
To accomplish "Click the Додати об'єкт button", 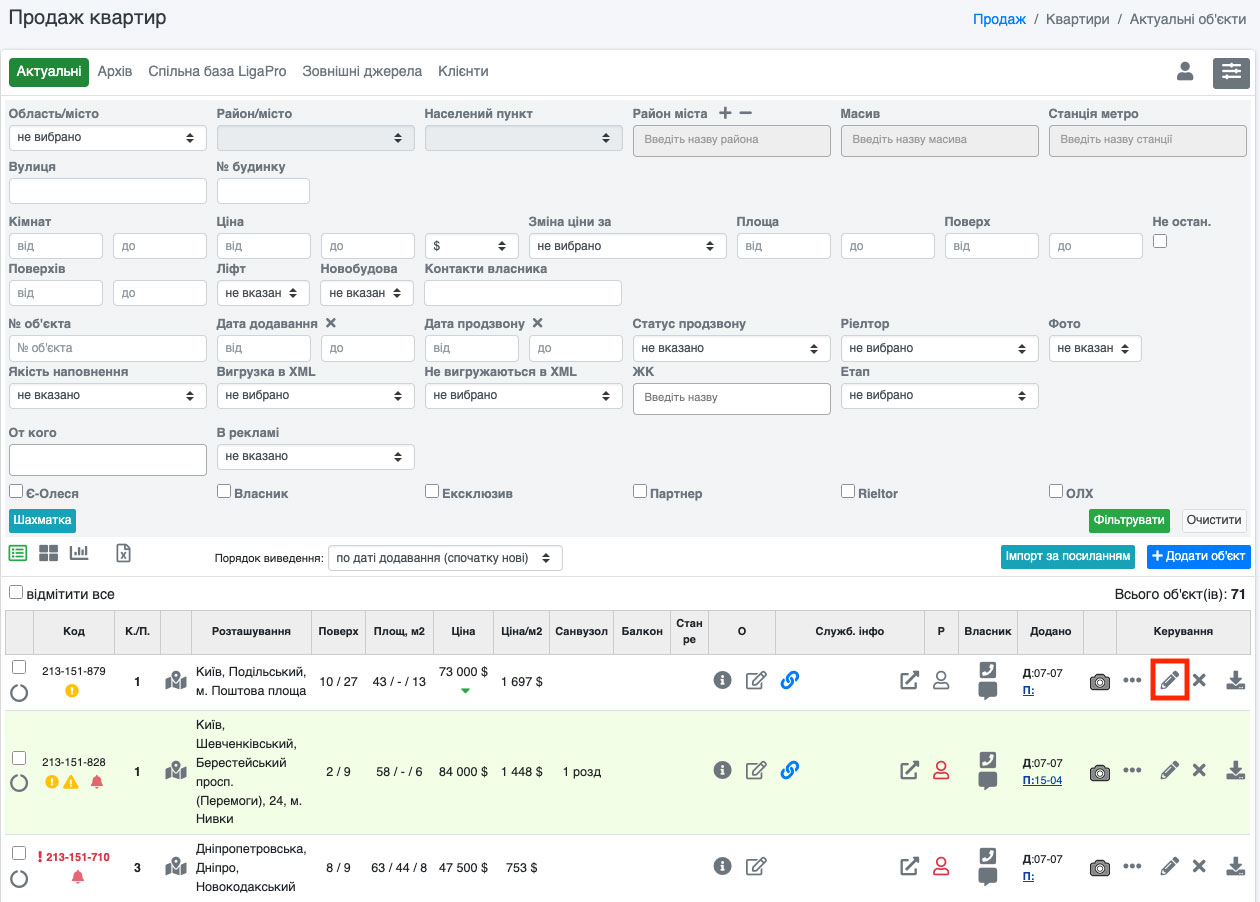I will tap(1198, 557).
